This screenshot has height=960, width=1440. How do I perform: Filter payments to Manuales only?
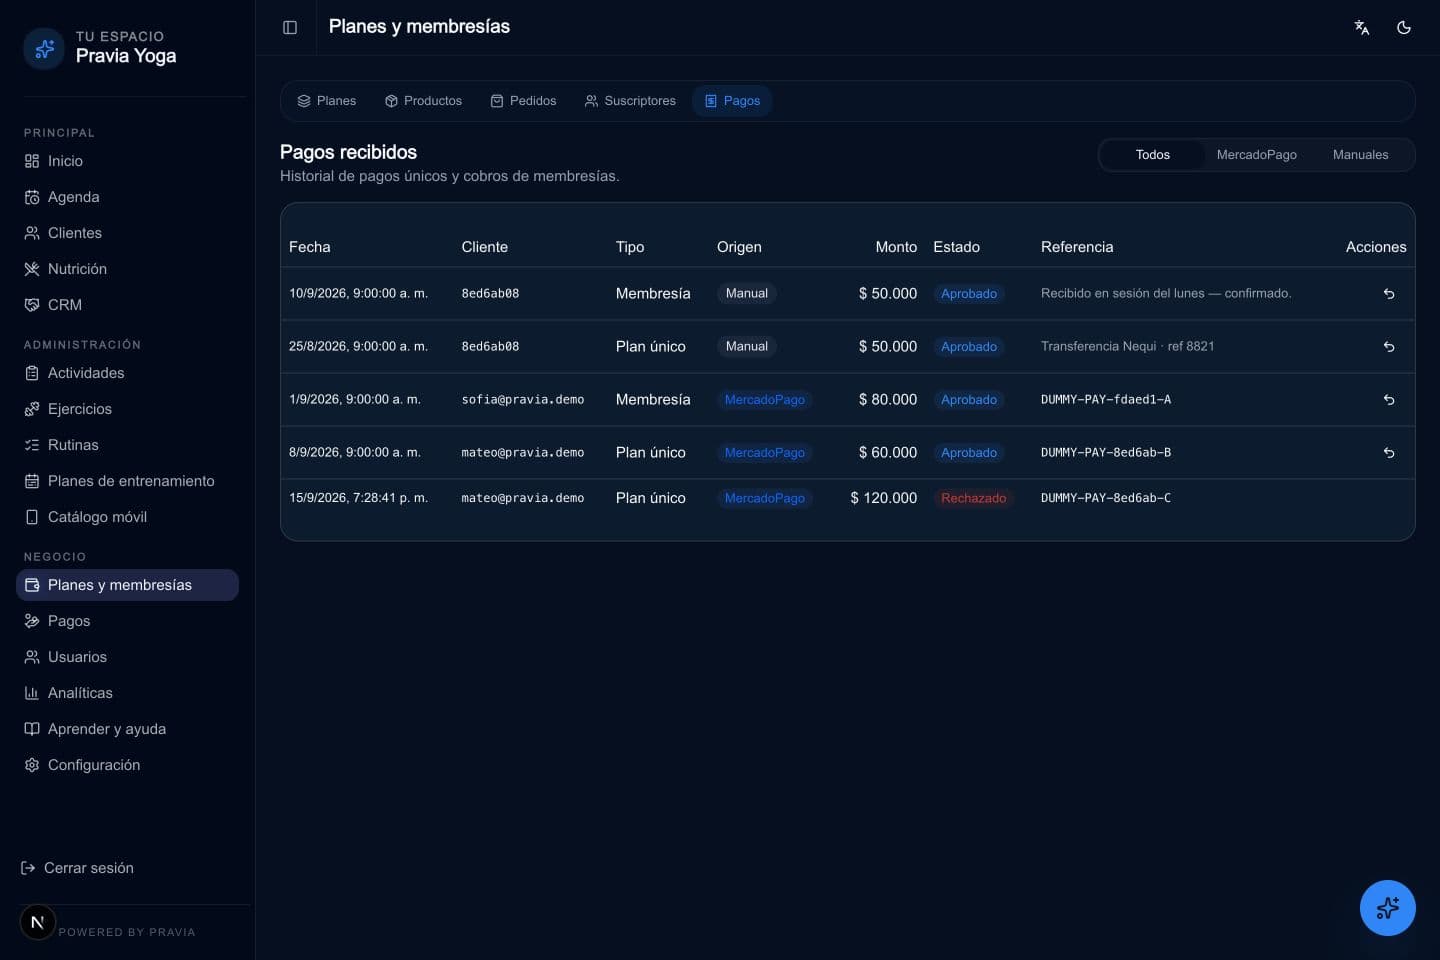pos(1360,155)
